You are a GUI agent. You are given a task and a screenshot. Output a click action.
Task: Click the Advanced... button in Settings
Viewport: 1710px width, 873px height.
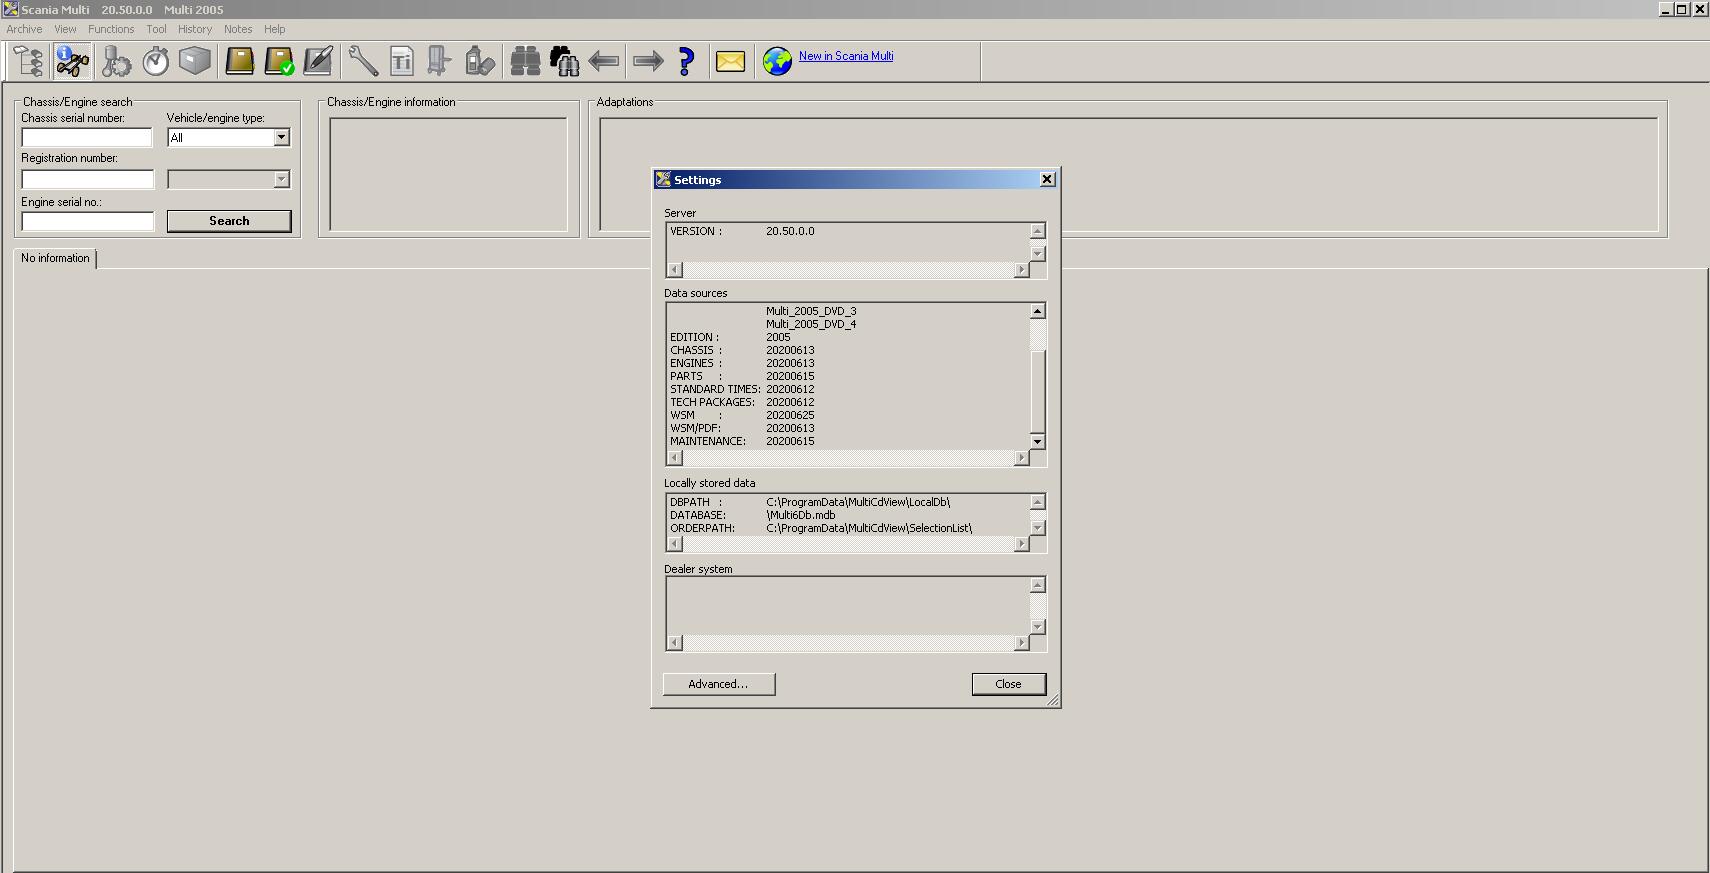point(719,684)
